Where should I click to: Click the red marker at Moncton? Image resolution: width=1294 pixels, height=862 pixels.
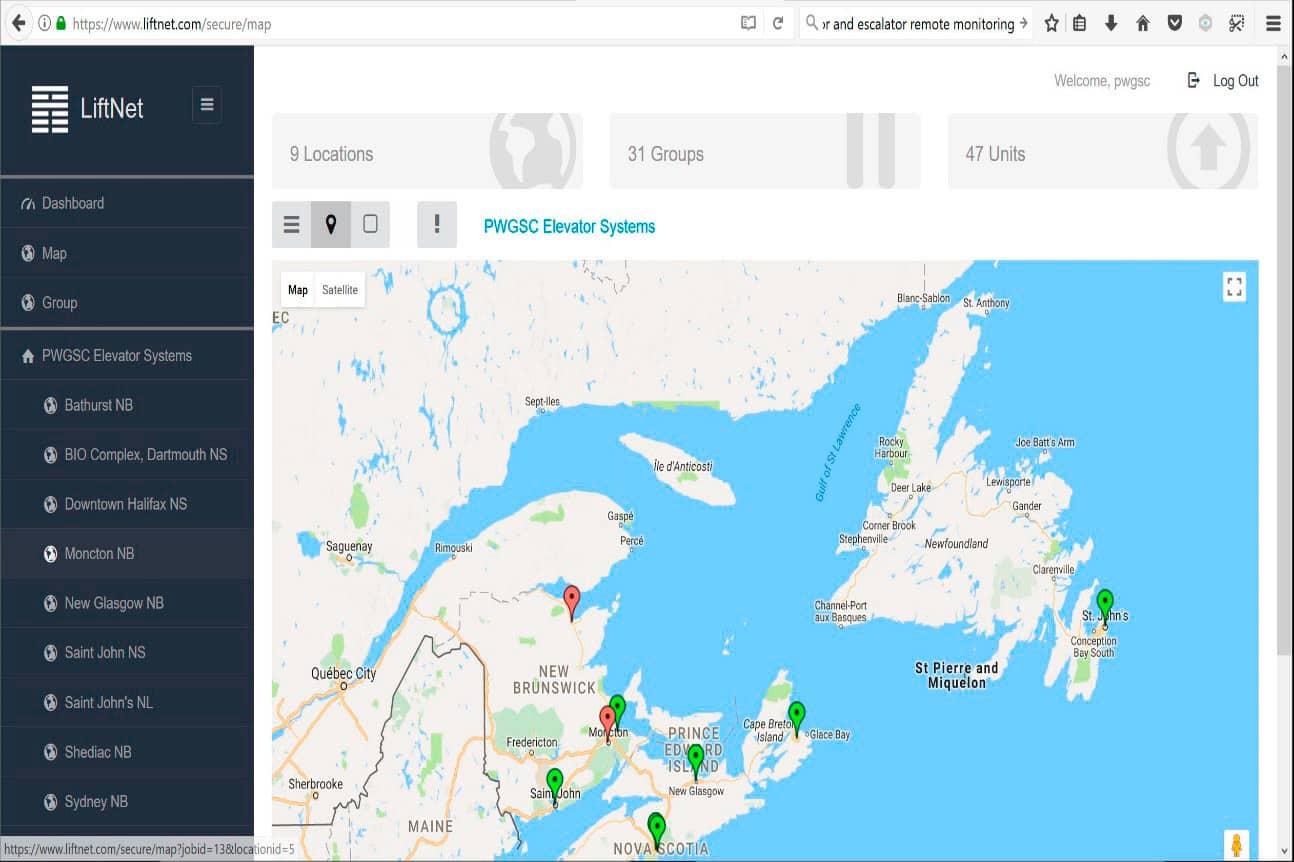(x=607, y=723)
